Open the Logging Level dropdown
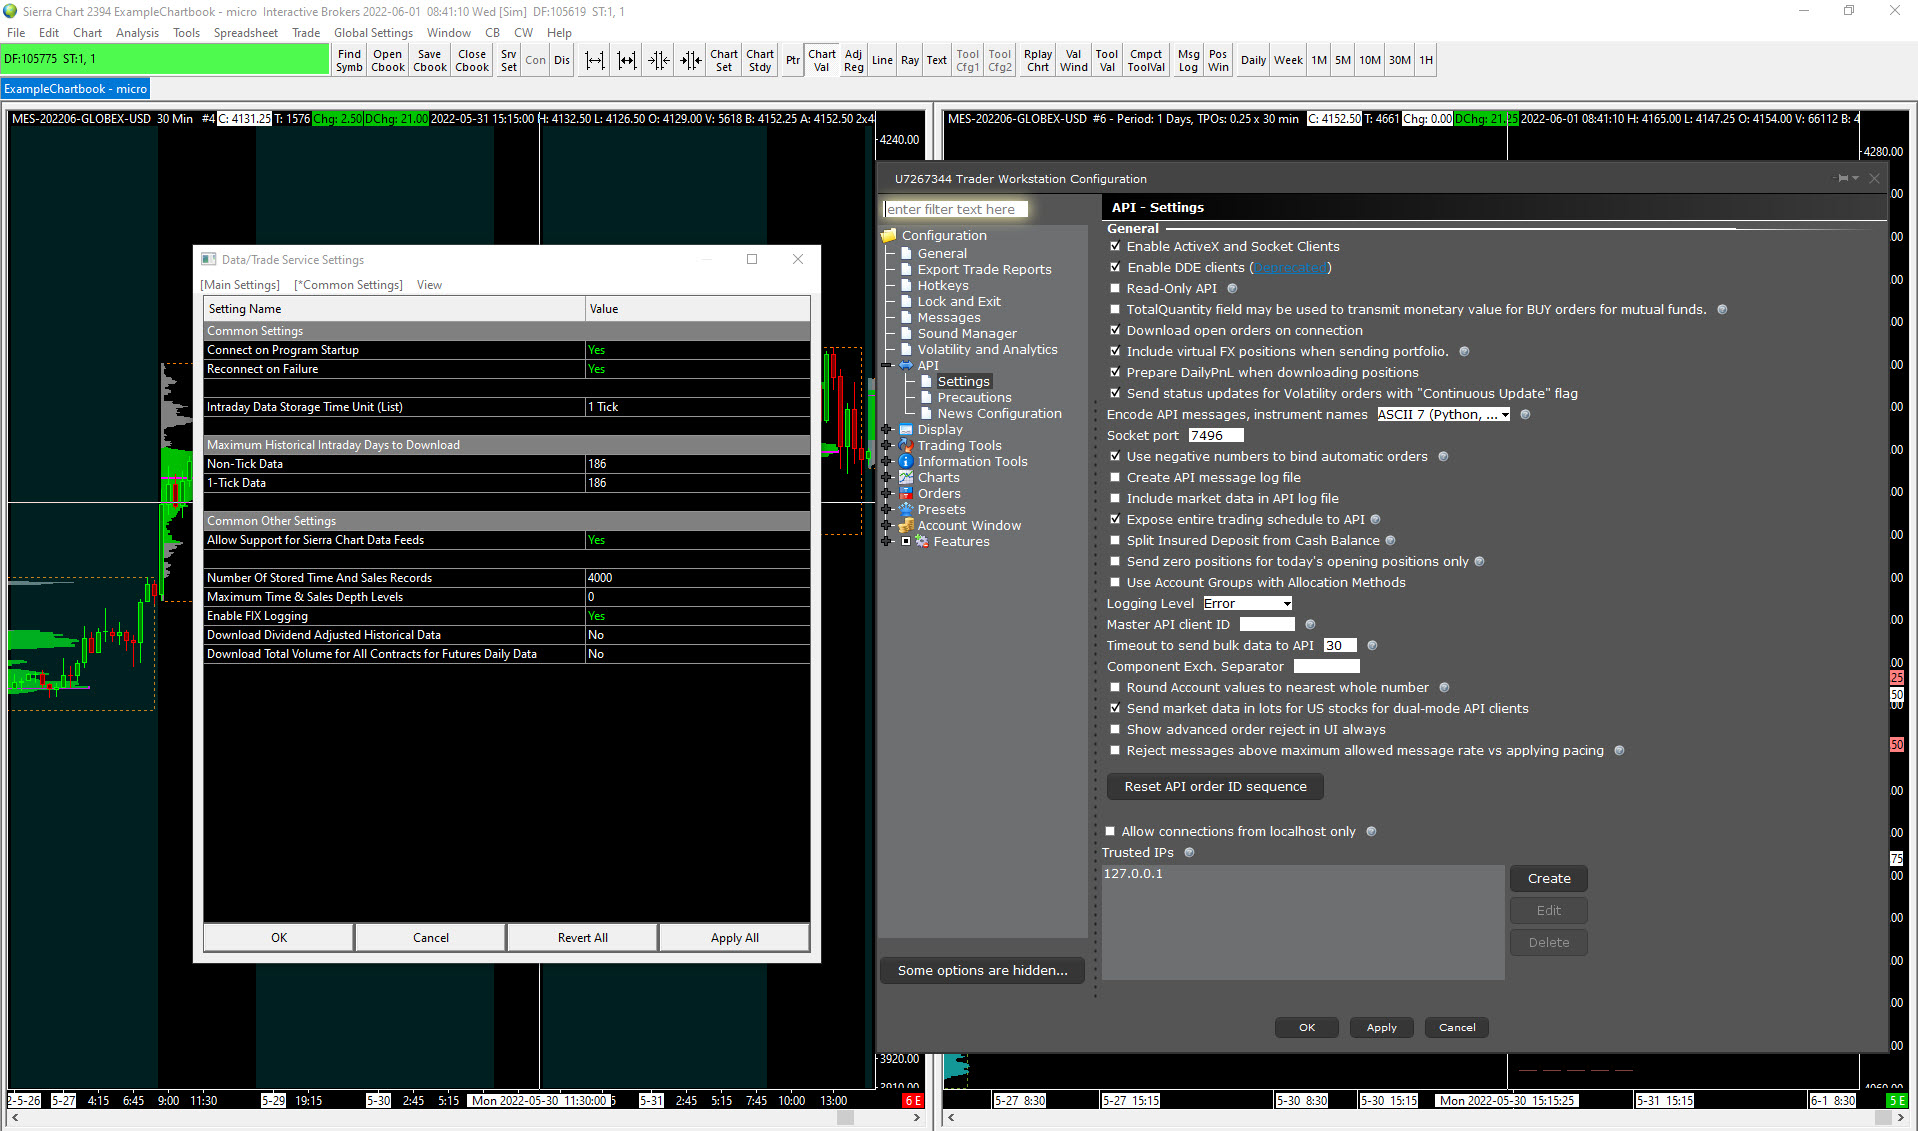1918x1131 pixels. 1247,604
